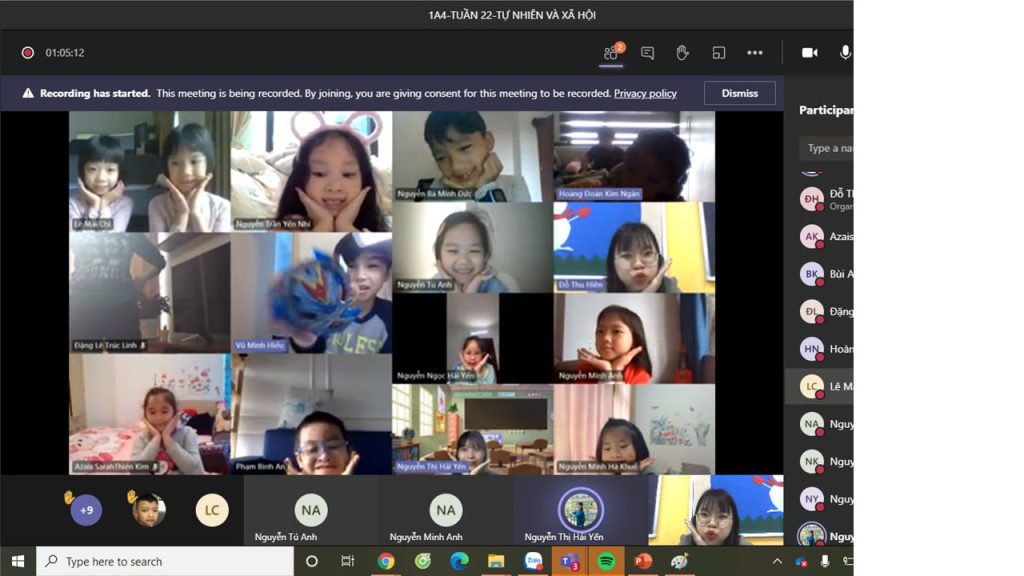Viewport: 1024px width, 576px height.
Task: Open Google Chrome from taskbar
Action: 386,561
